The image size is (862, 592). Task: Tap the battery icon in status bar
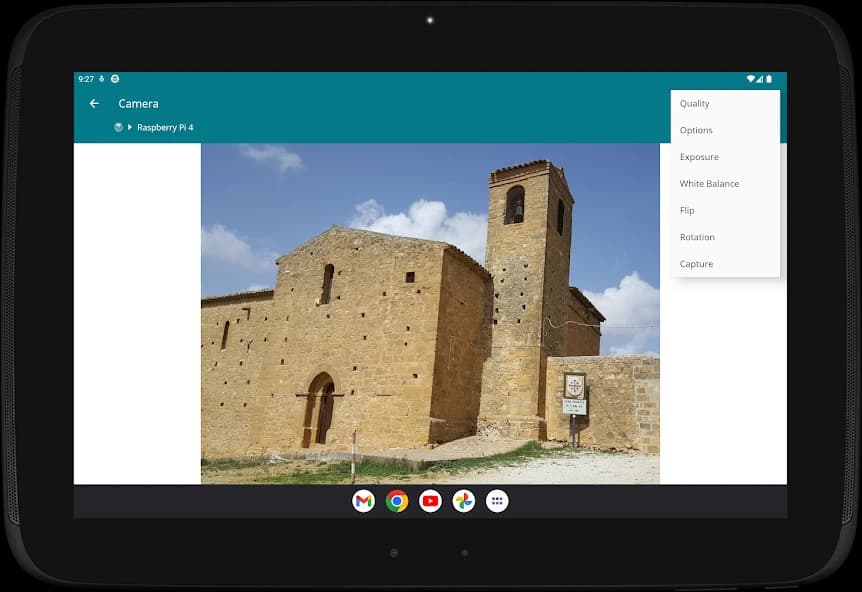[769, 79]
